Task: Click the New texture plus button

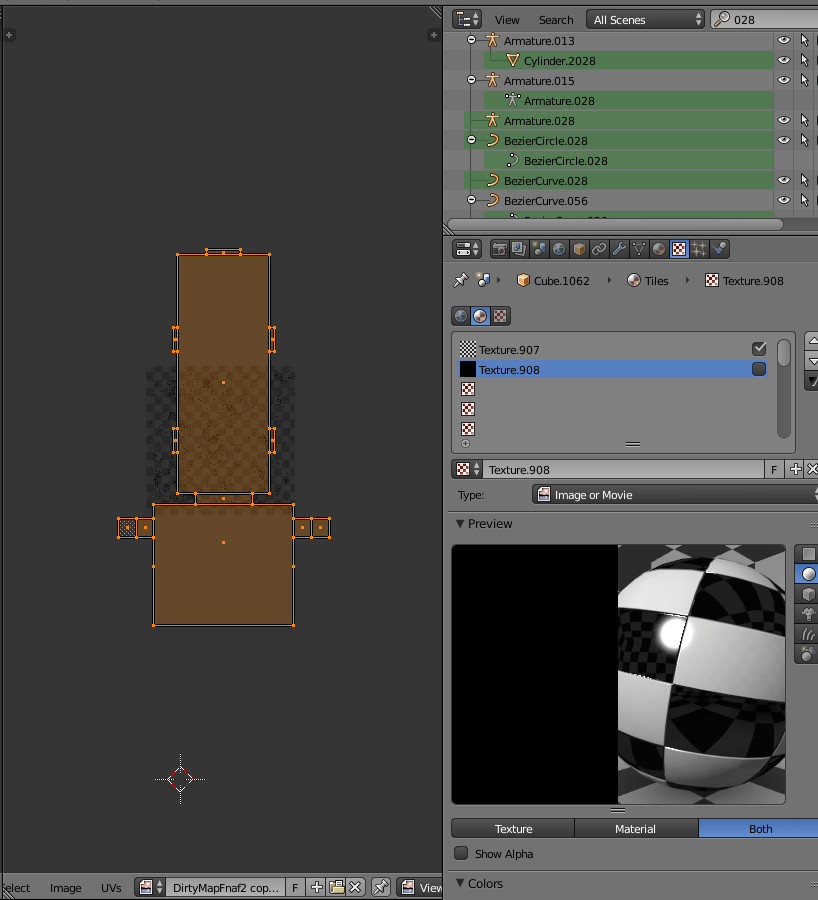Action: 793,469
